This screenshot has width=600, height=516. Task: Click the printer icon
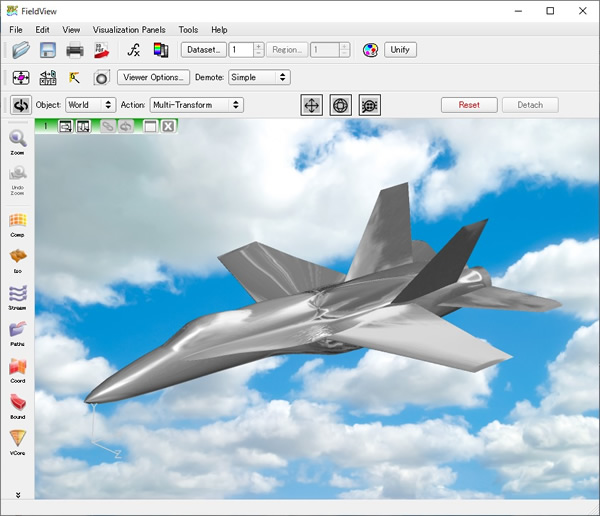point(75,50)
